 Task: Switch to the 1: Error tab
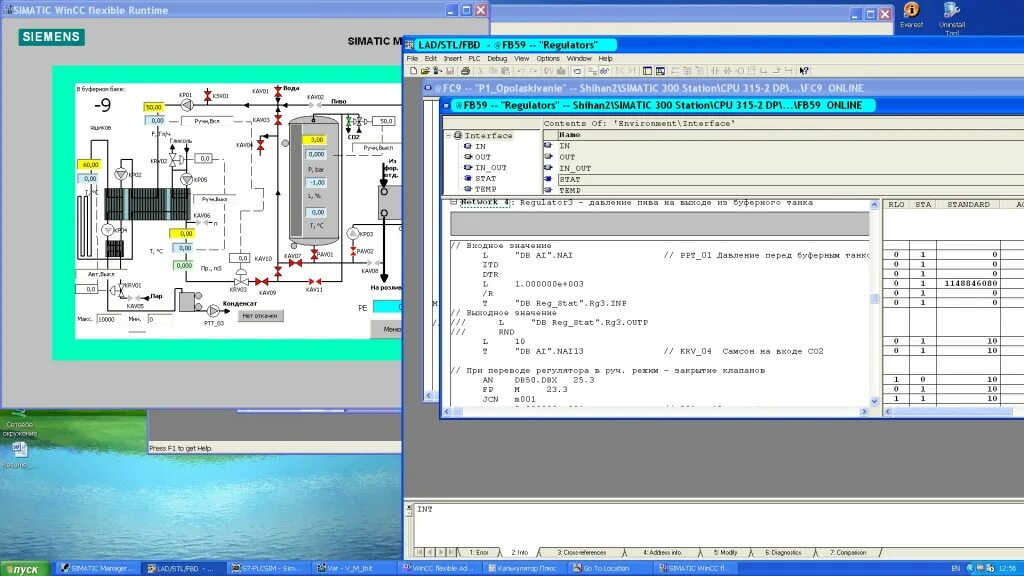[x=479, y=552]
